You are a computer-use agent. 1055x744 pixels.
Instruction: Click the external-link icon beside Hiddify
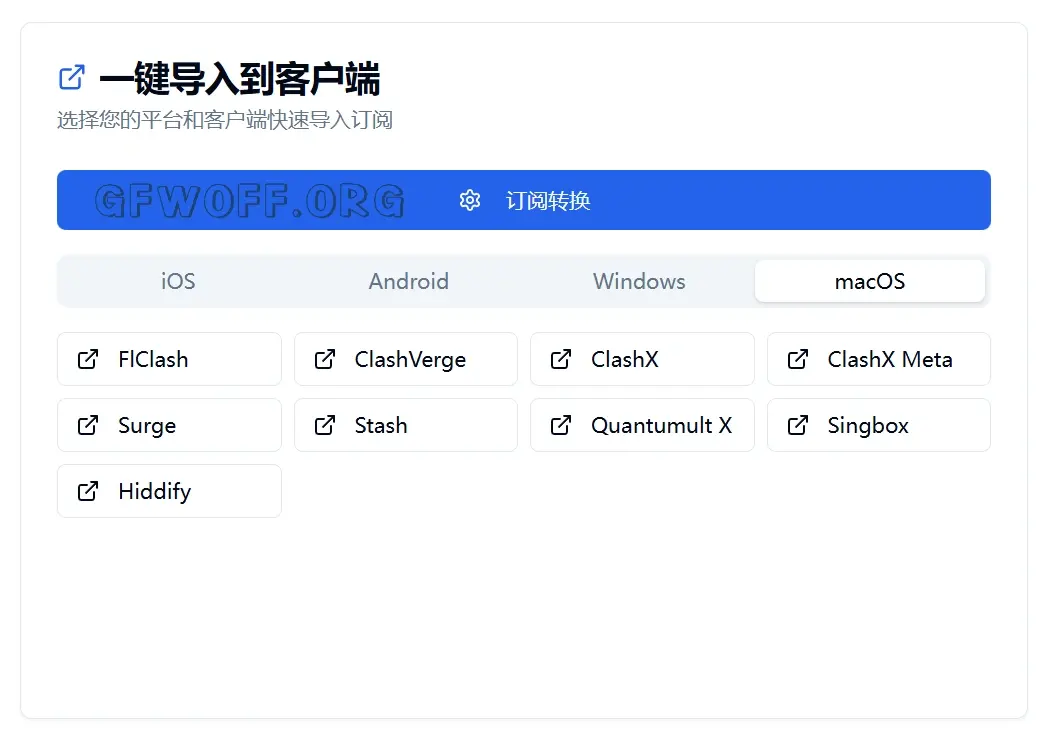pyautogui.click(x=88, y=491)
